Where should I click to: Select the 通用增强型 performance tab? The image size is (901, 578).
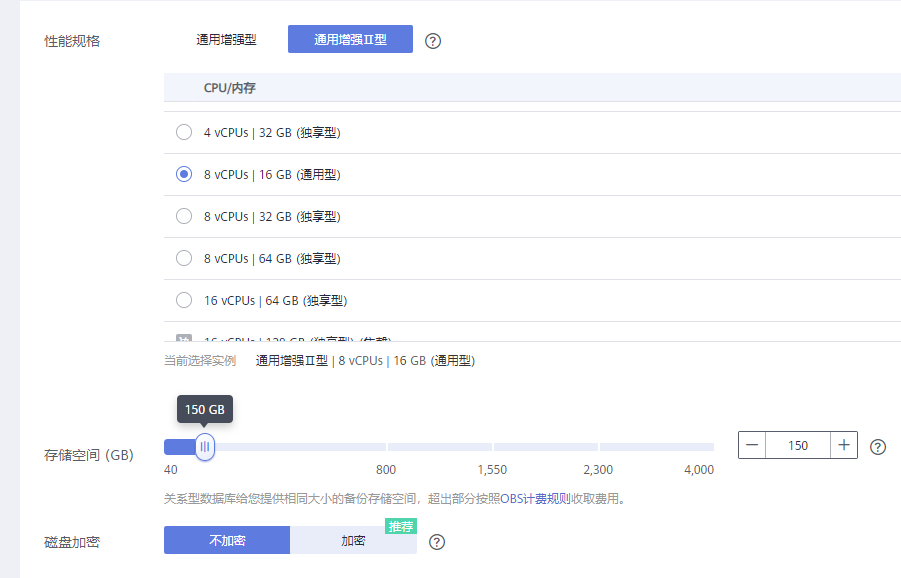click(x=226, y=40)
